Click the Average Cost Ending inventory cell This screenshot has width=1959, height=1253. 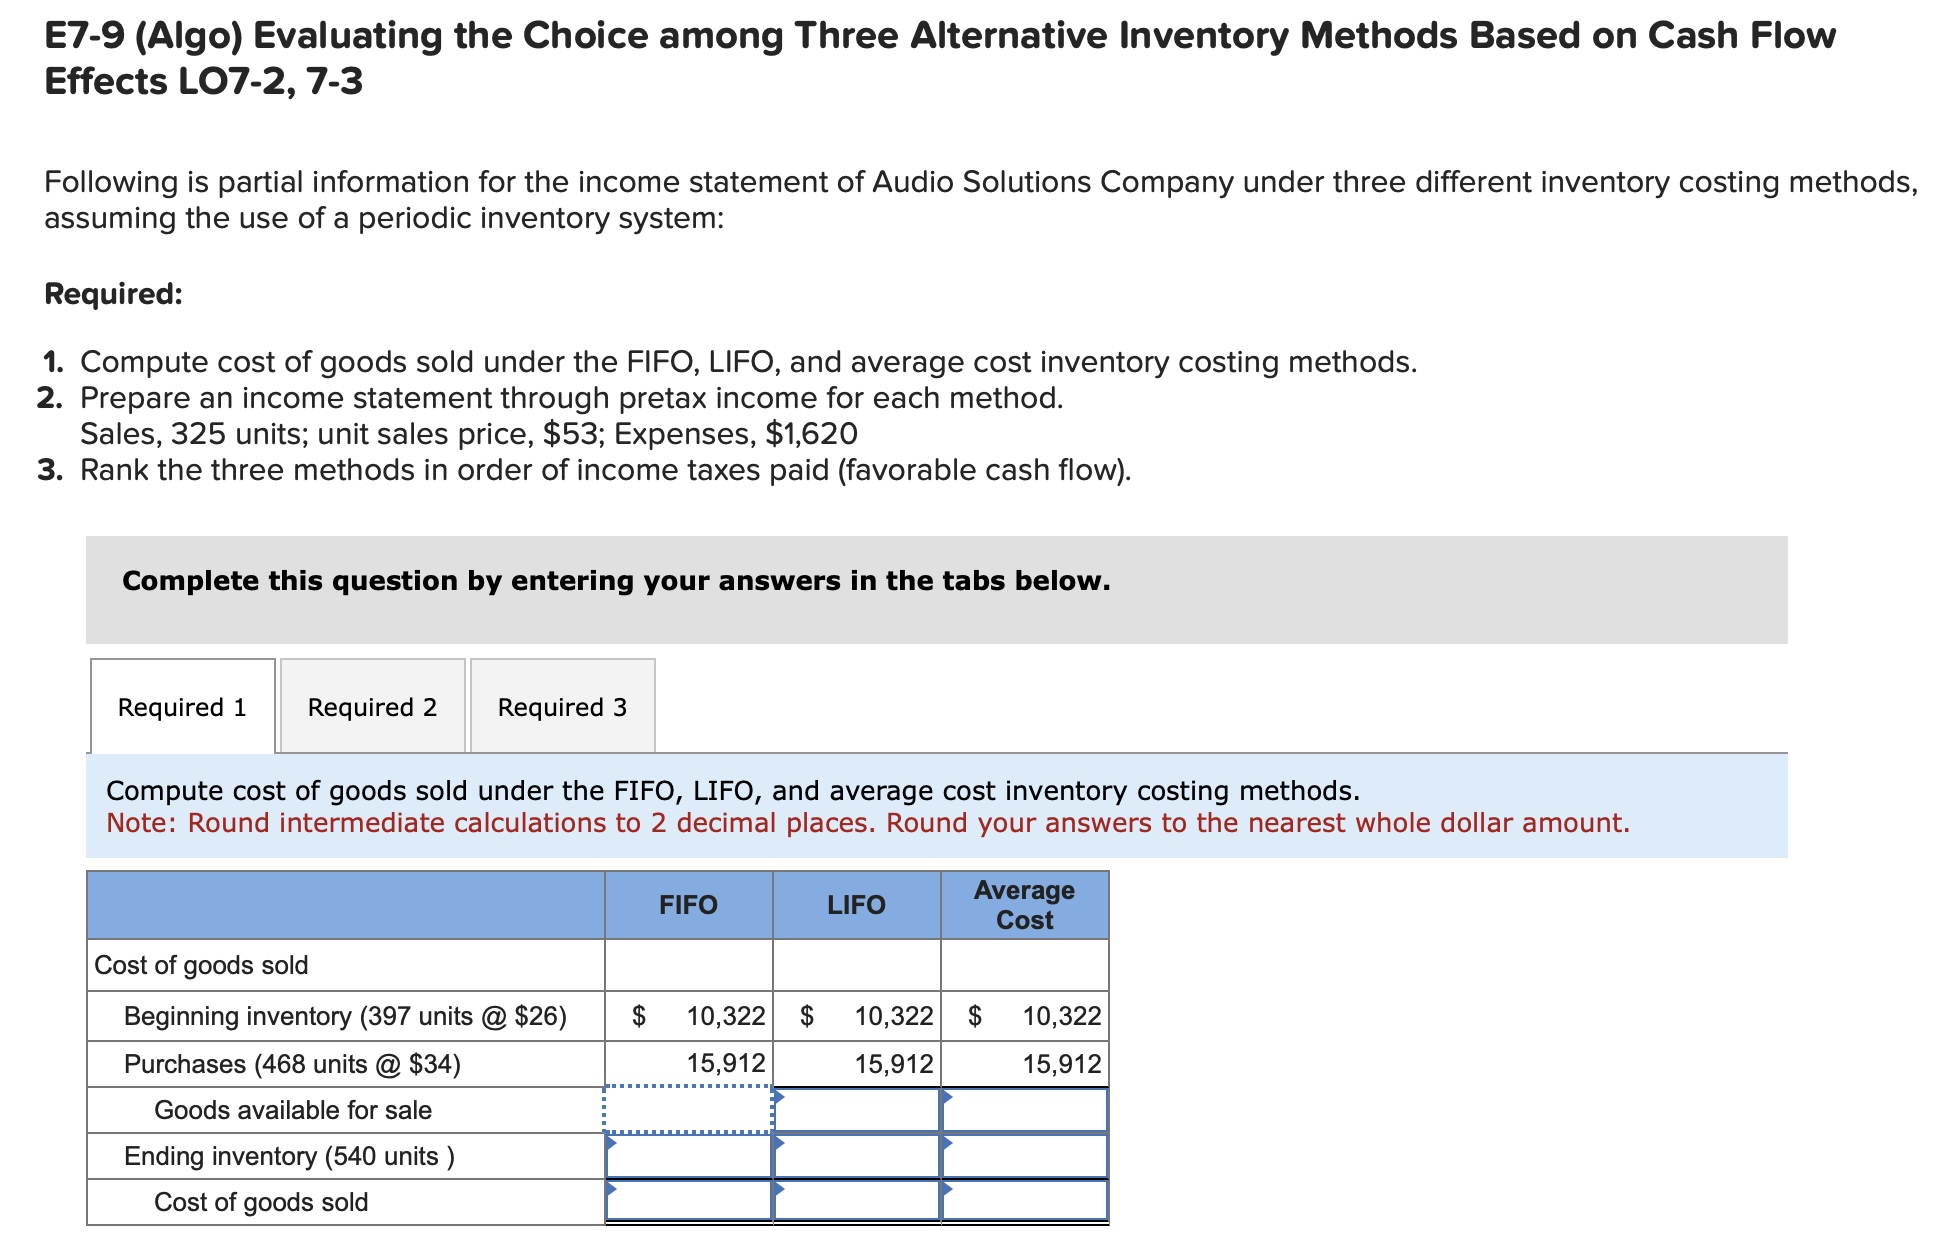pos(1023,1156)
